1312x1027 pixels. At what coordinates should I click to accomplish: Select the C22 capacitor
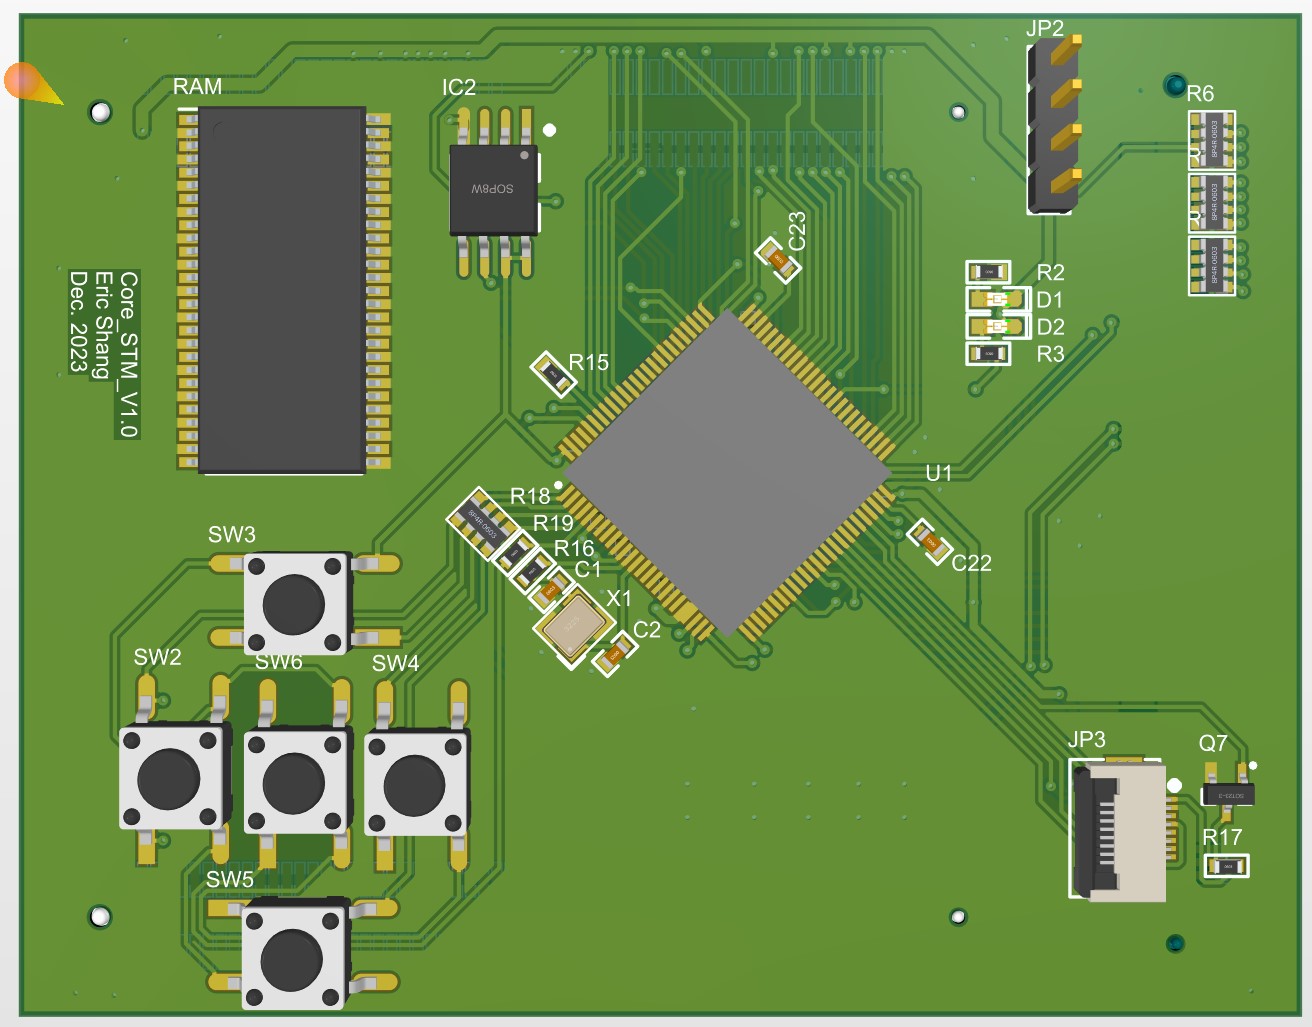tap(929, 541)
